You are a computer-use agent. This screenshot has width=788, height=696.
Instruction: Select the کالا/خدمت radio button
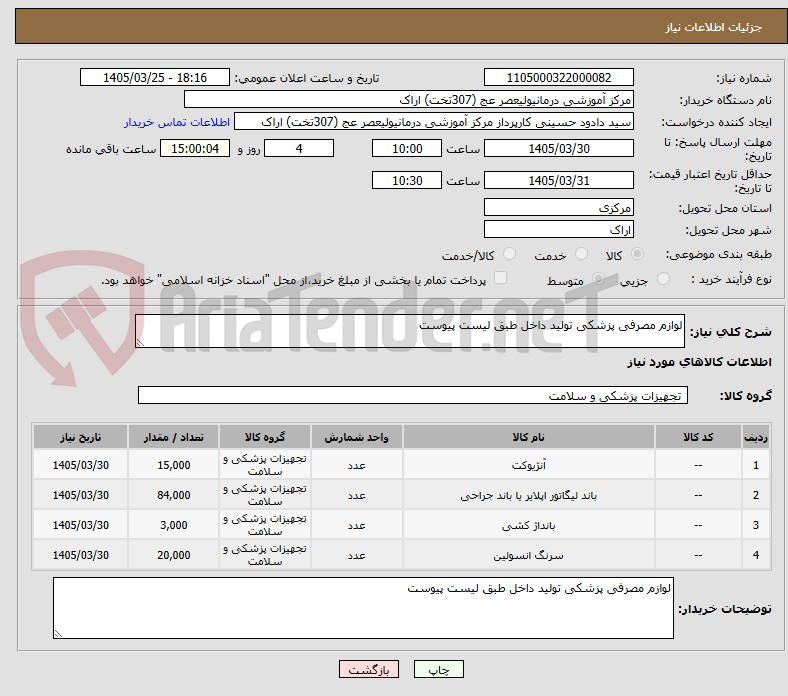pos(509,254)
